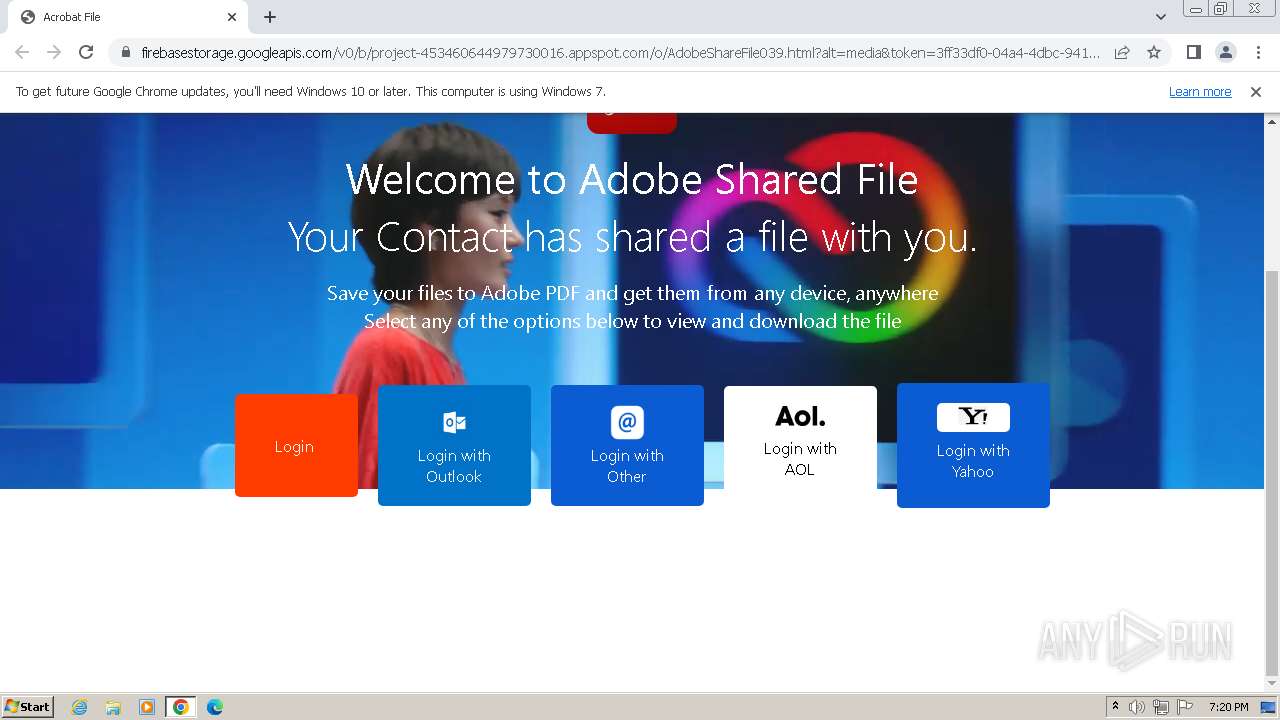Open Windows Media Player from taskbar
The image size is (1280, 720).
(x=147, y=707)
